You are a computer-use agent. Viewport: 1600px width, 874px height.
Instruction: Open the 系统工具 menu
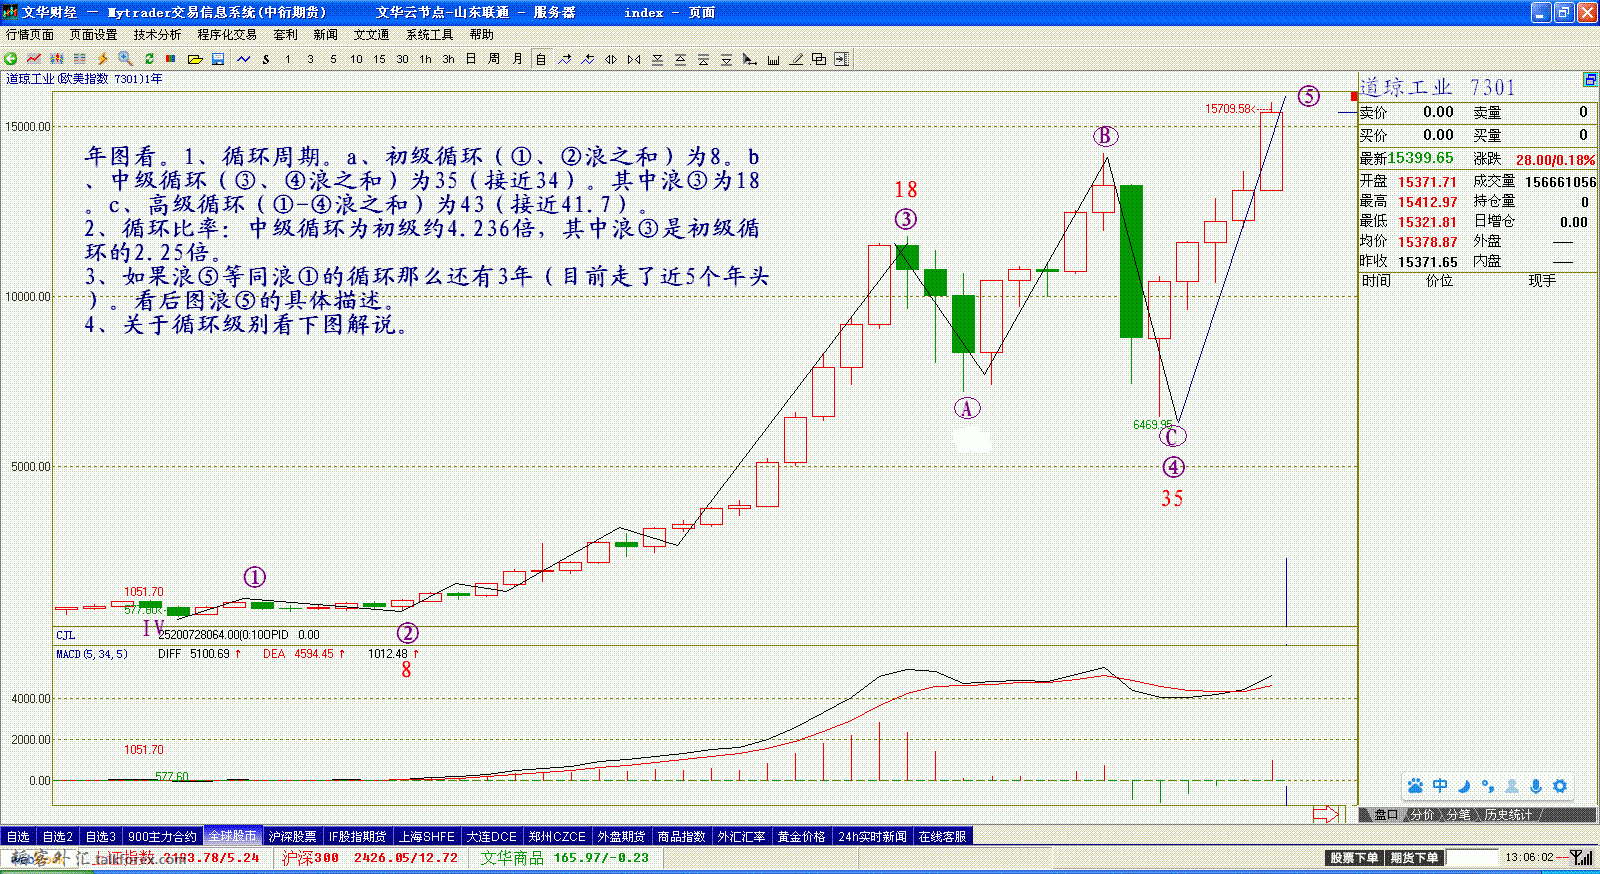pos(429,34)
